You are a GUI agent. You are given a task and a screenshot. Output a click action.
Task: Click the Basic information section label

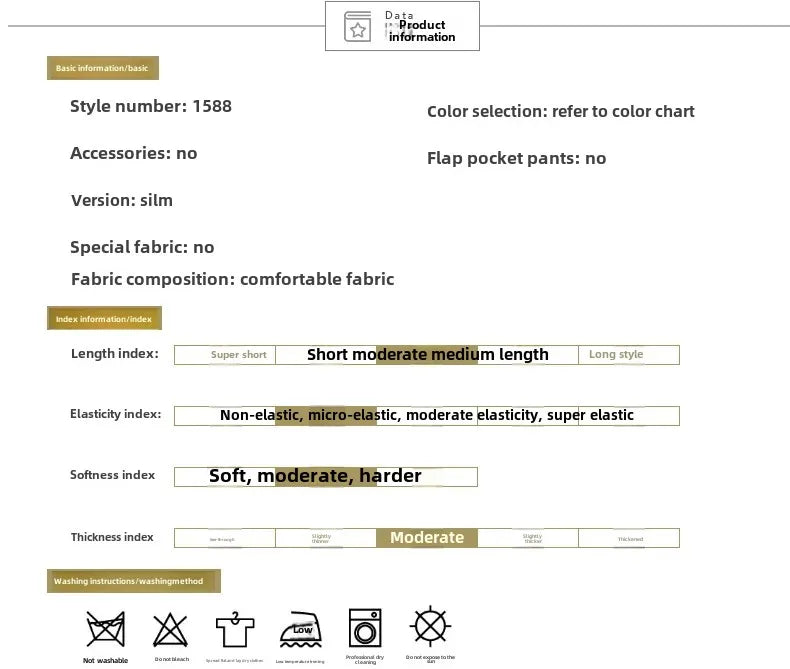click(x=103, y=68)
